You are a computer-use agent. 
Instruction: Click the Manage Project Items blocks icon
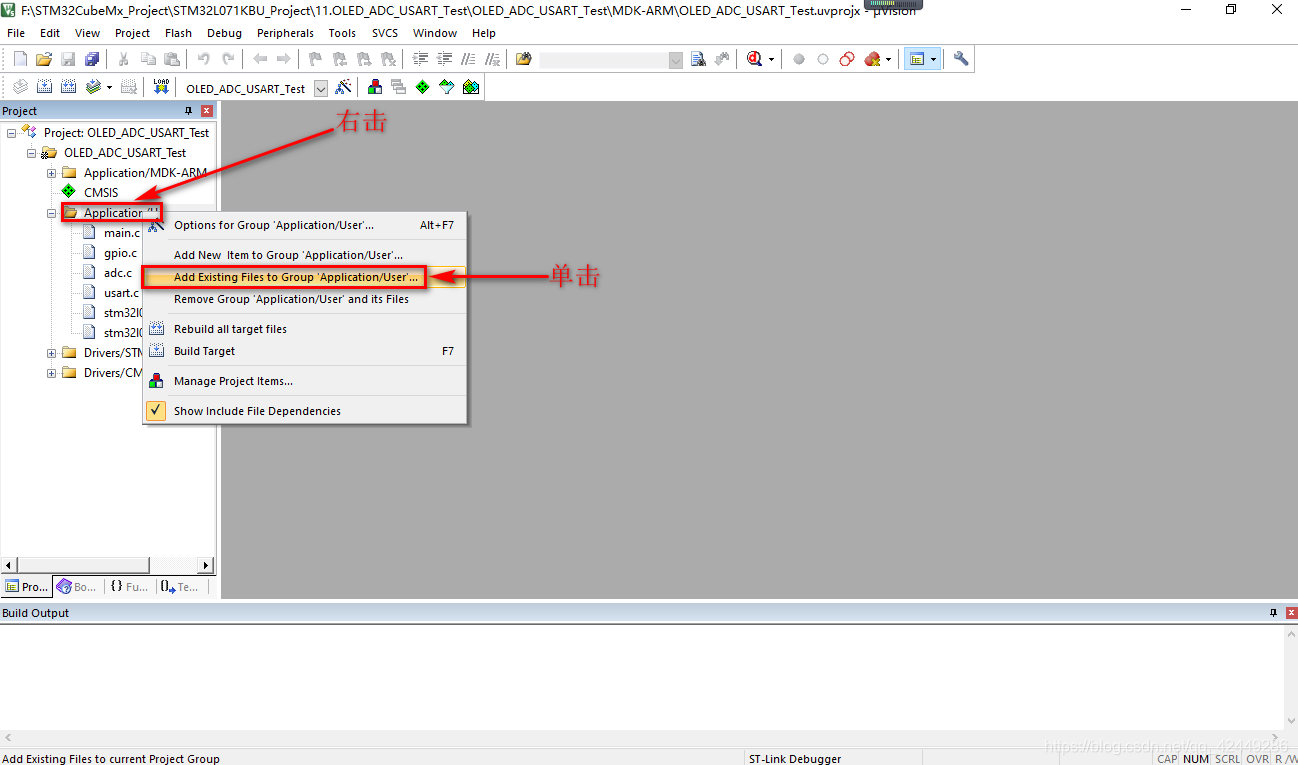pos(375,87)
